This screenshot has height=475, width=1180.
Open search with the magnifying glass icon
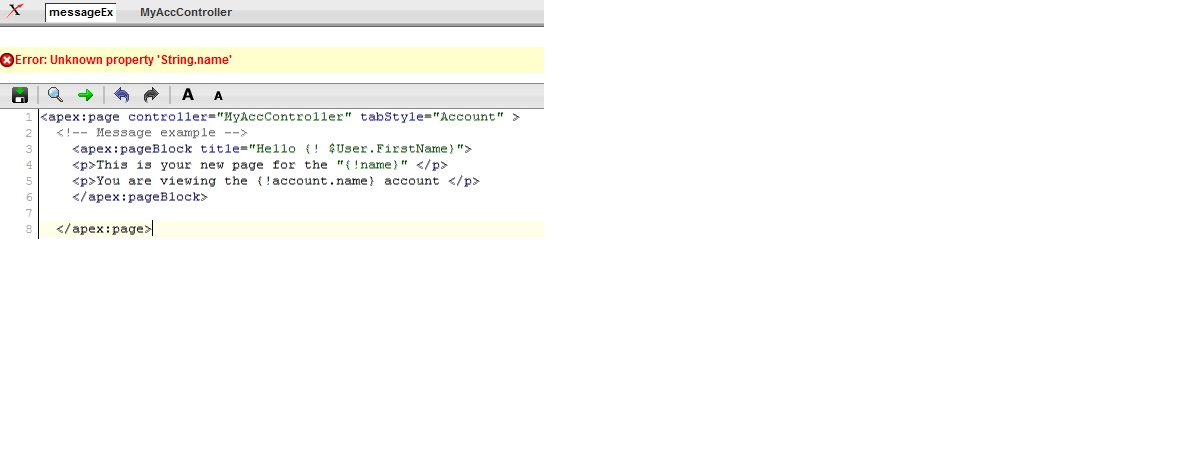[x=55, y=95]
